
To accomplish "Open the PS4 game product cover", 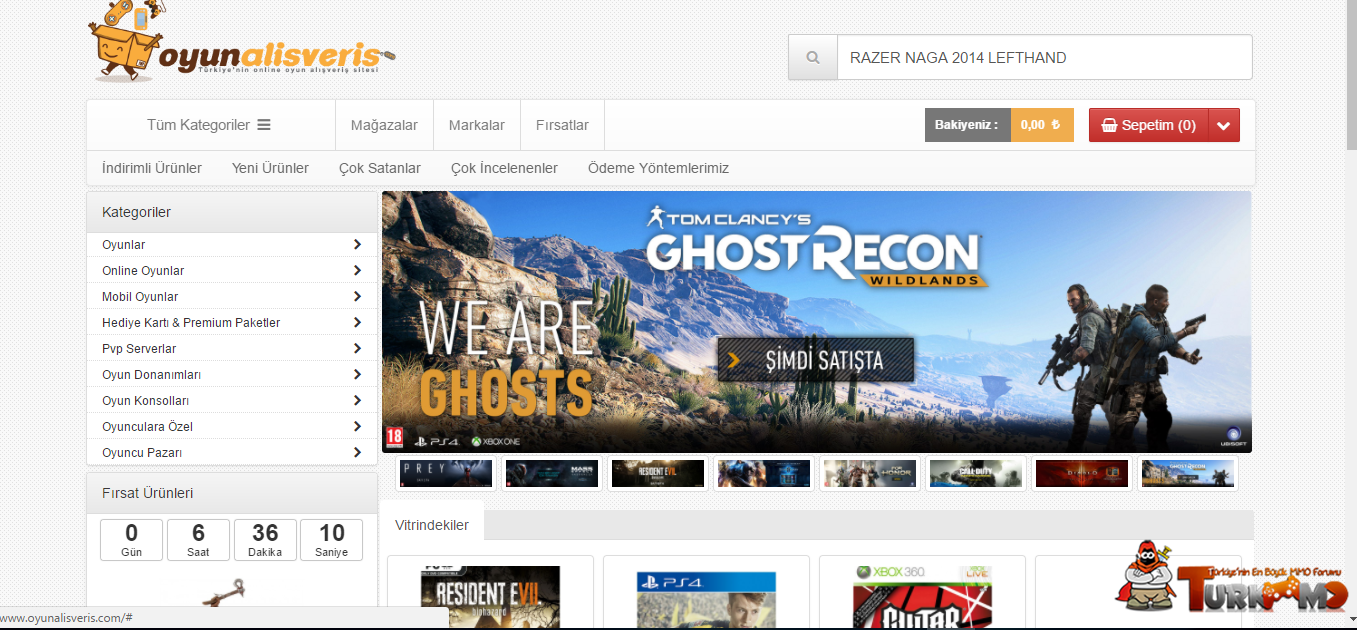I will pyautogui.click(x=706, y=601).
